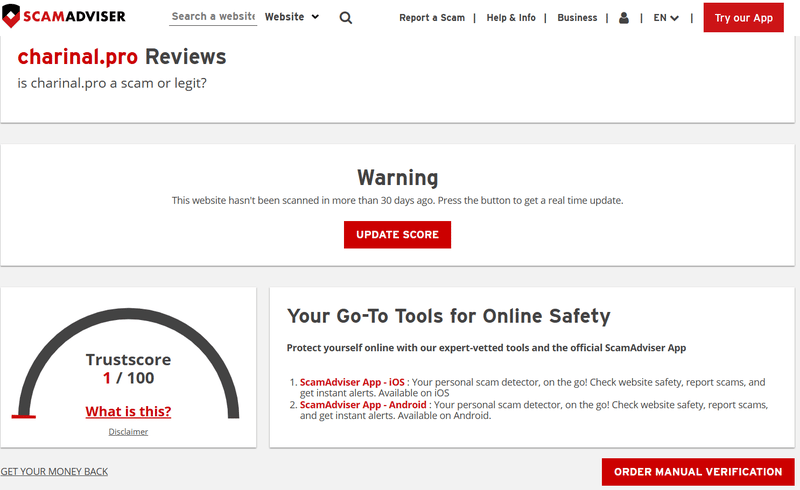Click the 'hasn't been scanned' warning message
Screen dimensions: 800x490
point(397,201)
